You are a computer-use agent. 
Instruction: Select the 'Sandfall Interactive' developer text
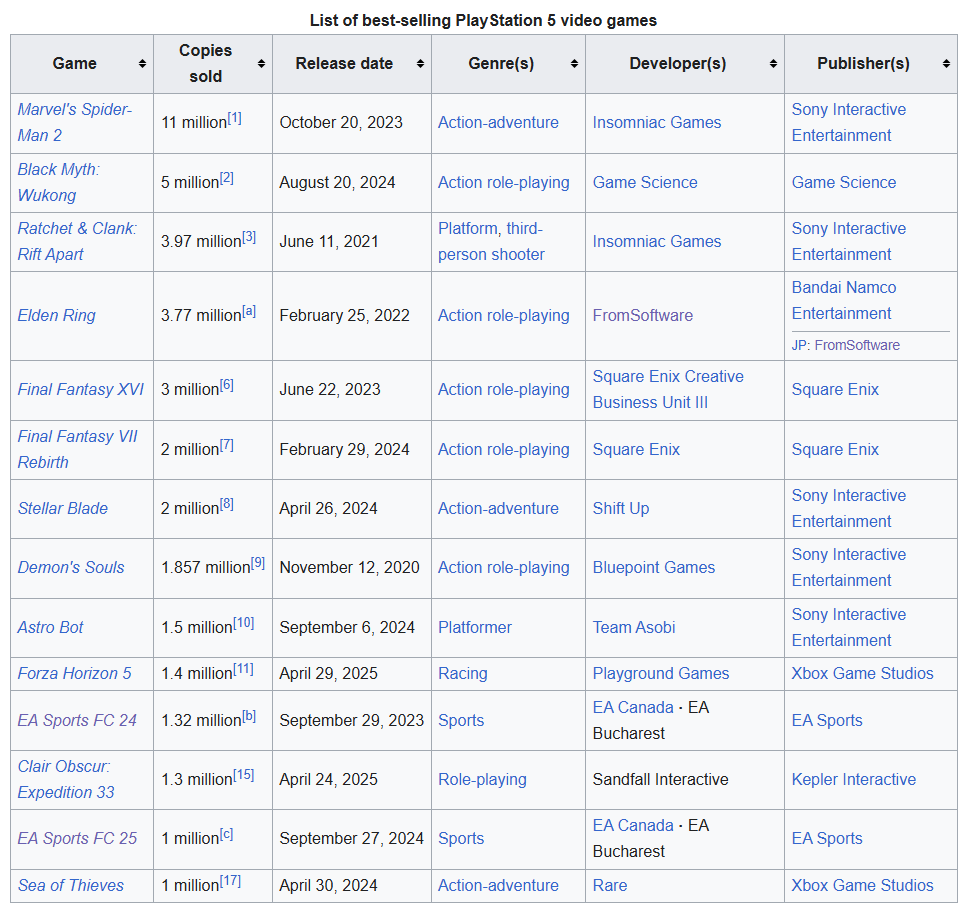tap(660, 780)
